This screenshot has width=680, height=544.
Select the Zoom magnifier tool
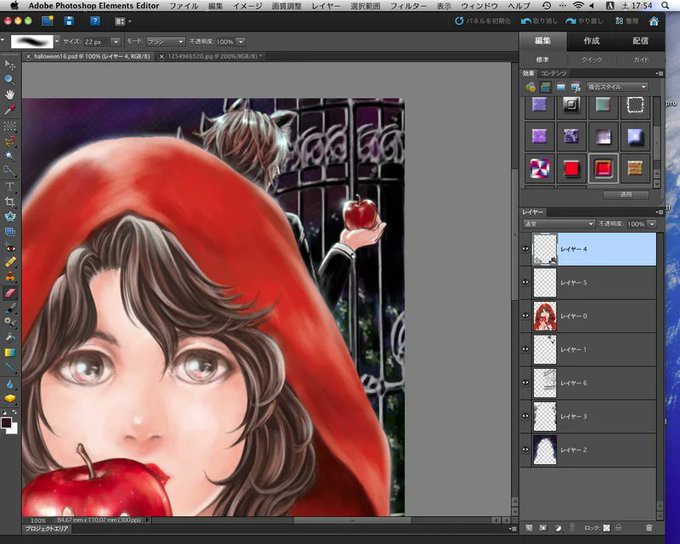(x=9, y=78)
